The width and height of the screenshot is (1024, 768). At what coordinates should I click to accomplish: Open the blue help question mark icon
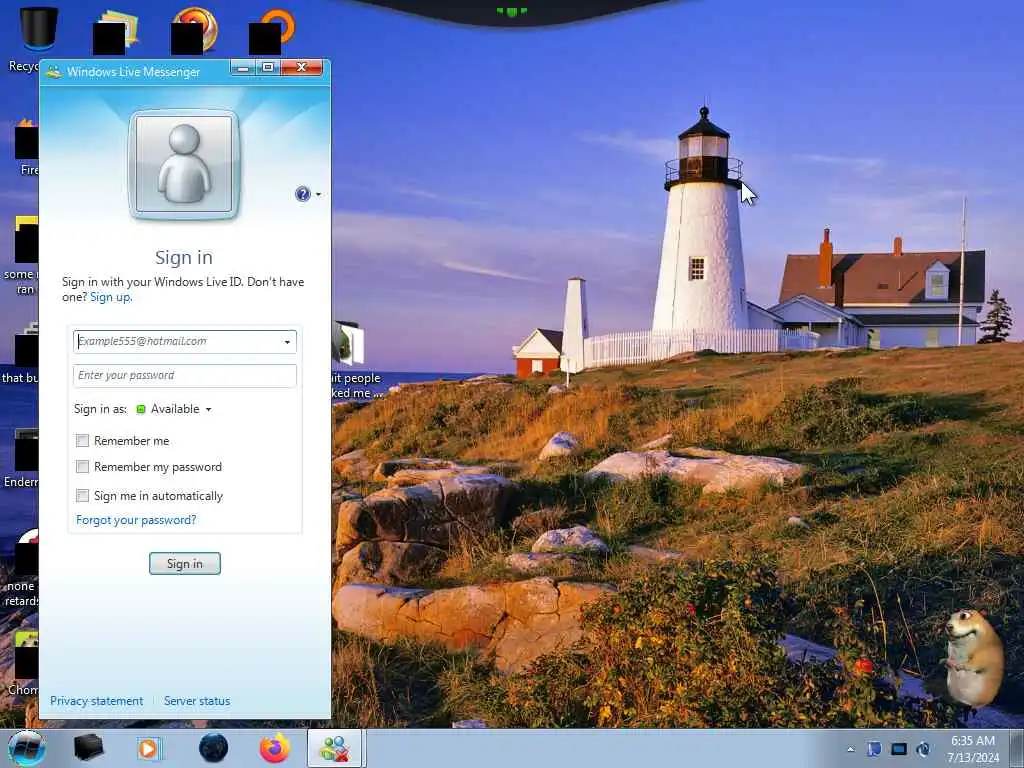(x=302, y=194)
